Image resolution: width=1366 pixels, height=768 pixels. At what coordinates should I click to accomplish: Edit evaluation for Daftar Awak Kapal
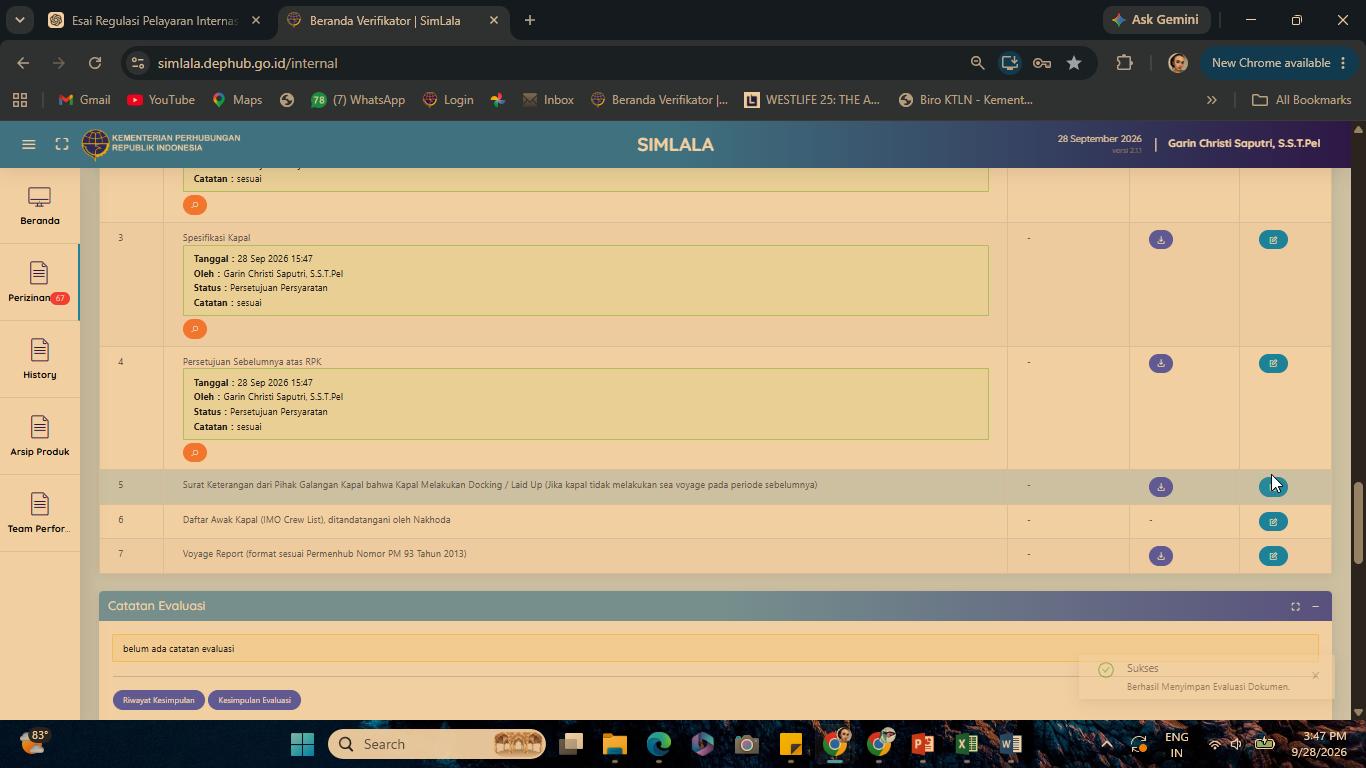pos(1273,522)
